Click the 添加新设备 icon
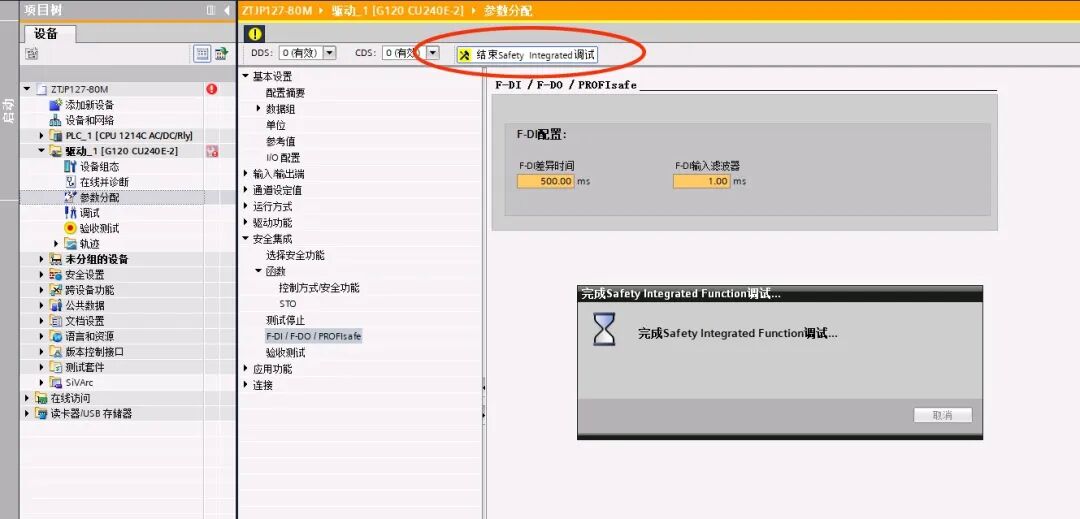1080x519 pixels. coord(56,105)
